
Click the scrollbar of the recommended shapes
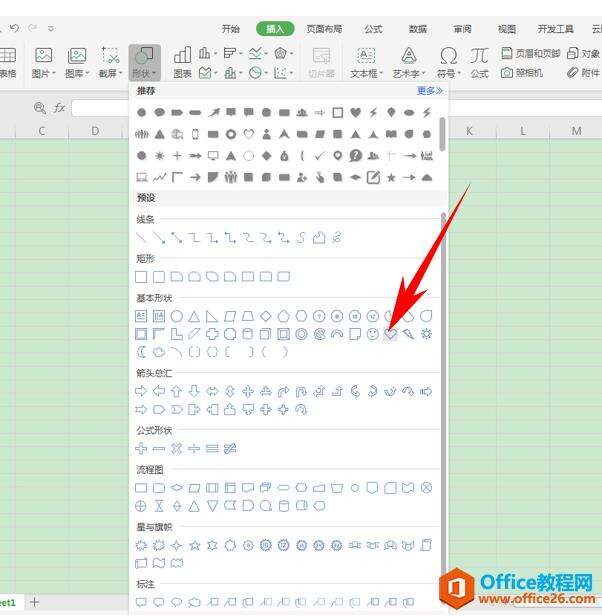click(442, 134)
